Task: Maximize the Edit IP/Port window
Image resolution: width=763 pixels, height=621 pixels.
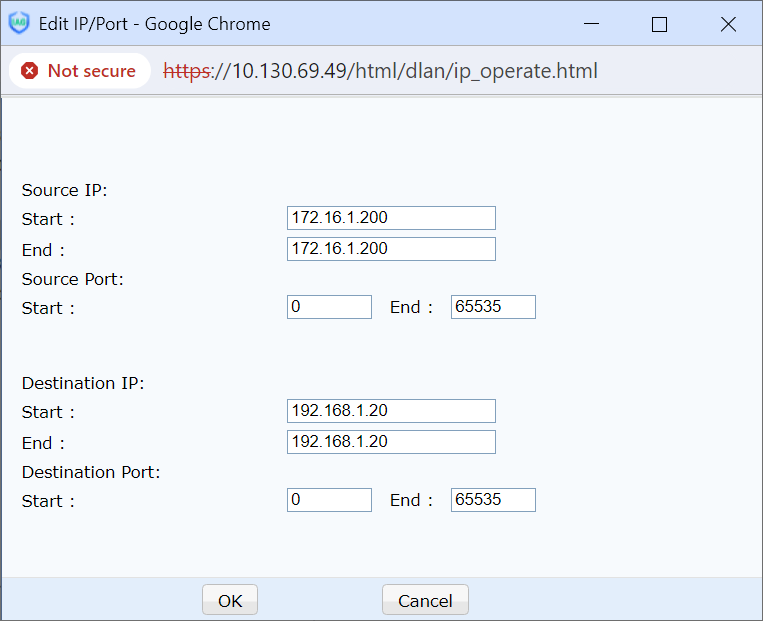Action: click(x=659, y=24)
